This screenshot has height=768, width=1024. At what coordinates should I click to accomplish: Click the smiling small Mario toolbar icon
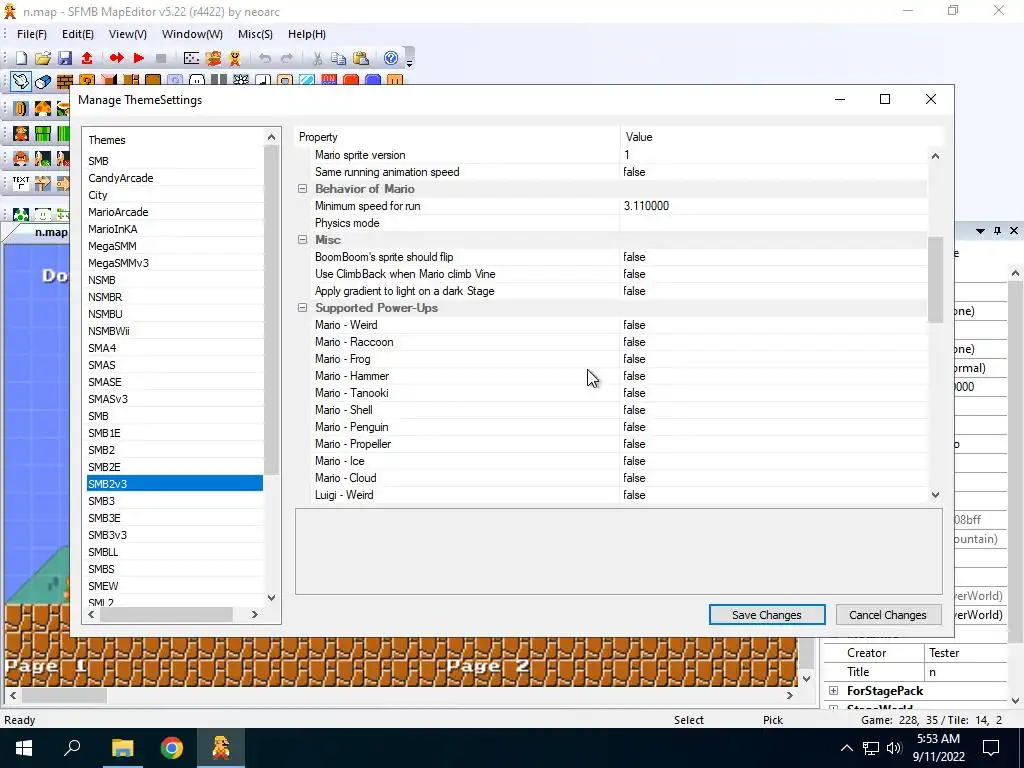(235, 58)
